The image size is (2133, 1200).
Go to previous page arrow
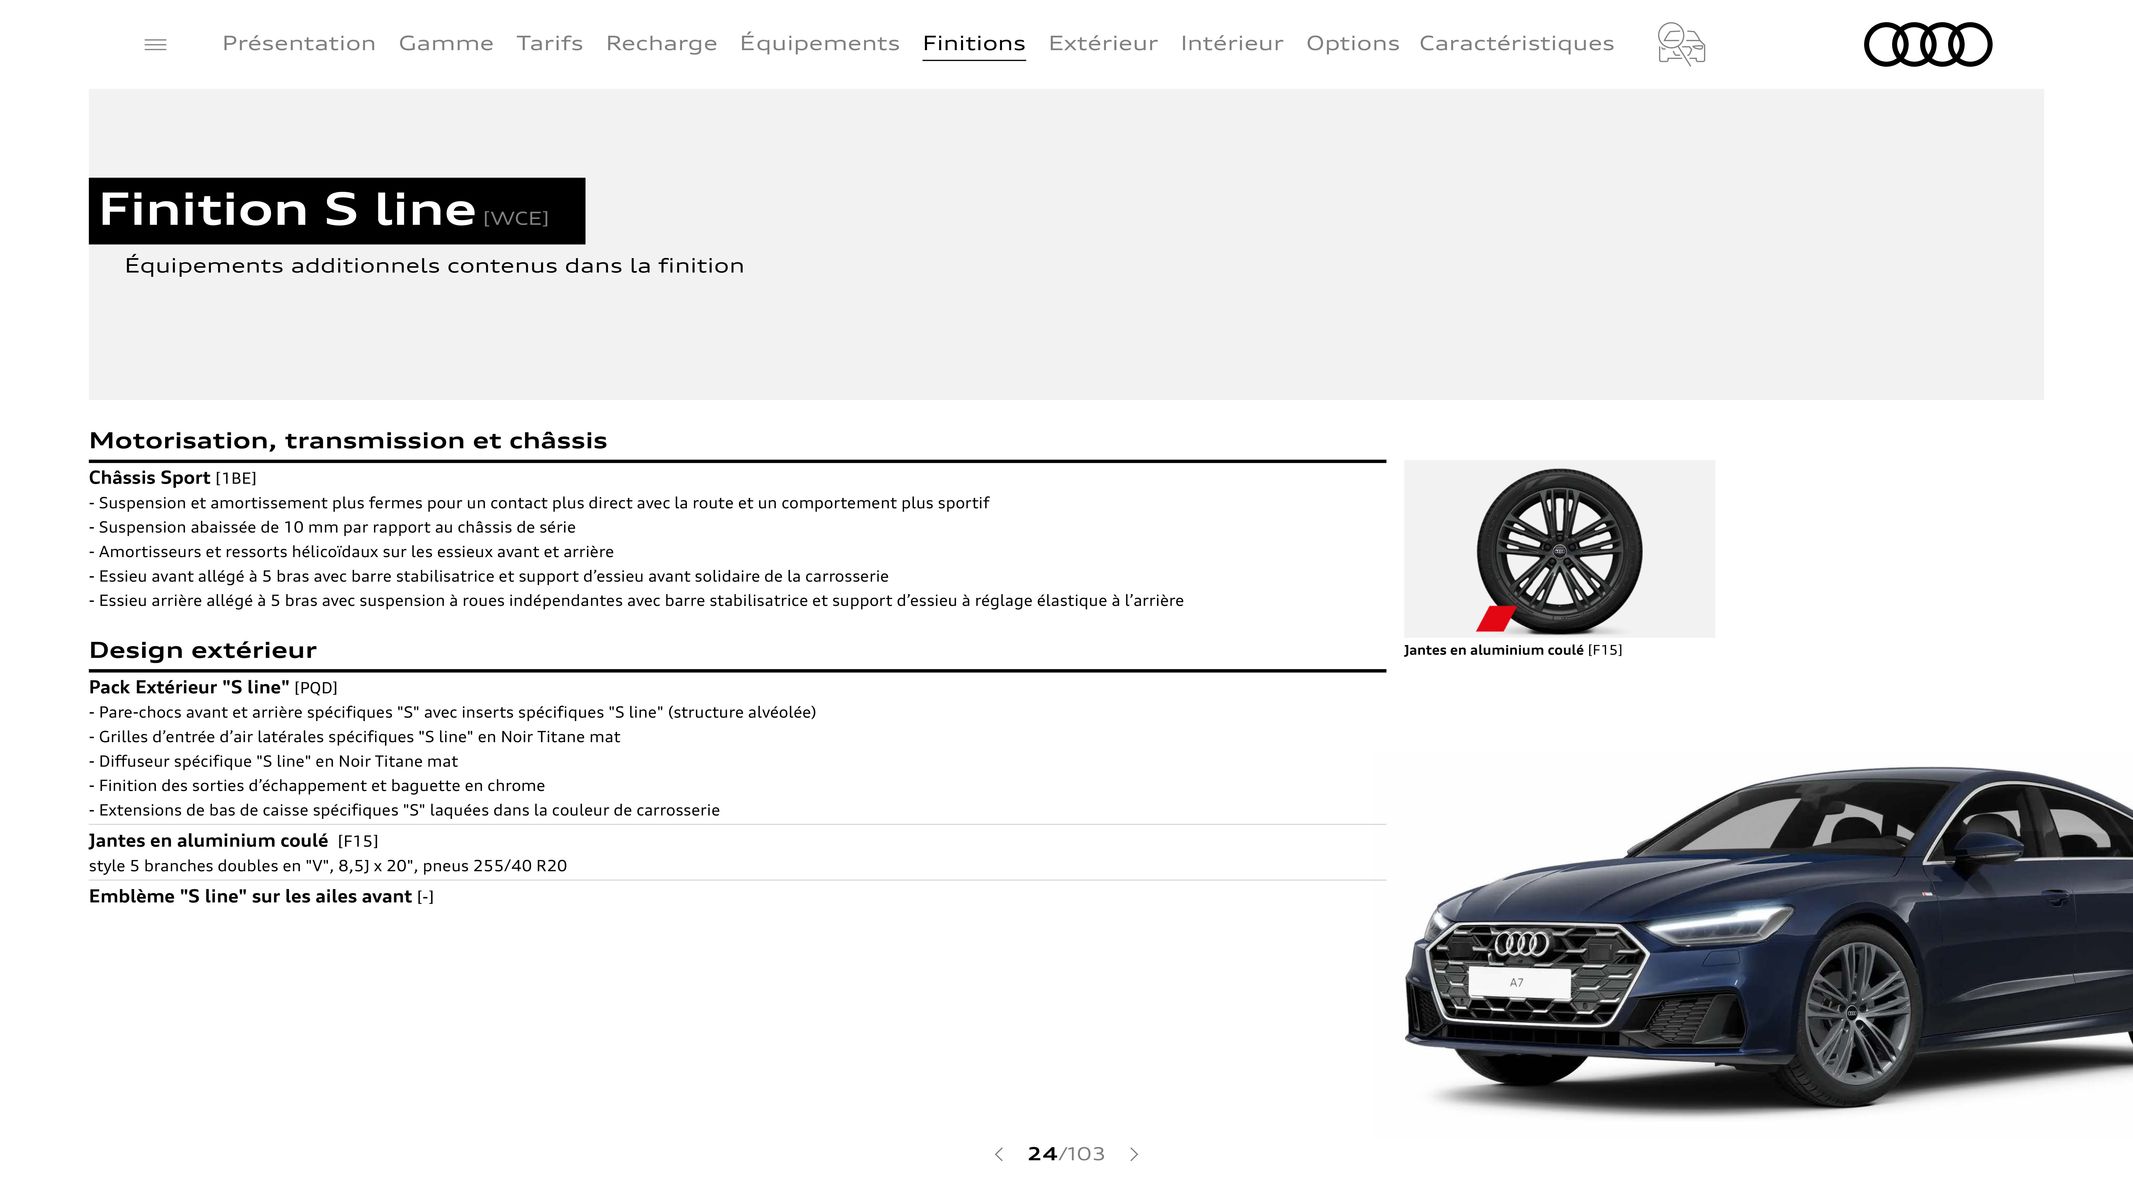click(998, 1154)
